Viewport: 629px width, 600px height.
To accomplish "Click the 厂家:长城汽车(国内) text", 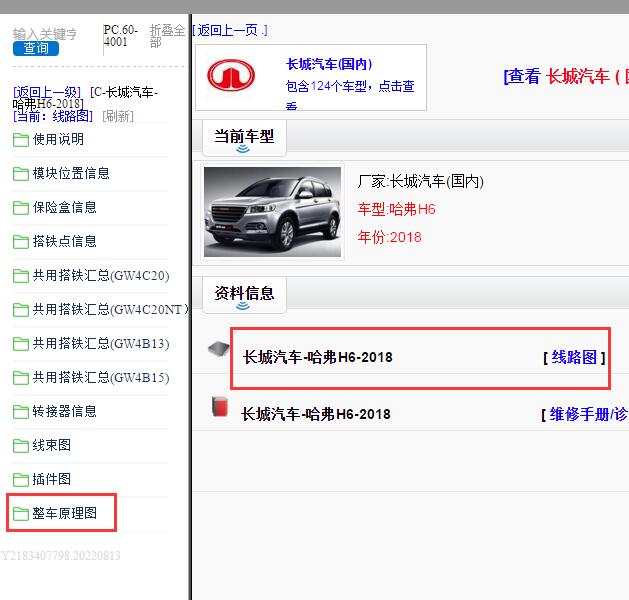I will point(420,182).
